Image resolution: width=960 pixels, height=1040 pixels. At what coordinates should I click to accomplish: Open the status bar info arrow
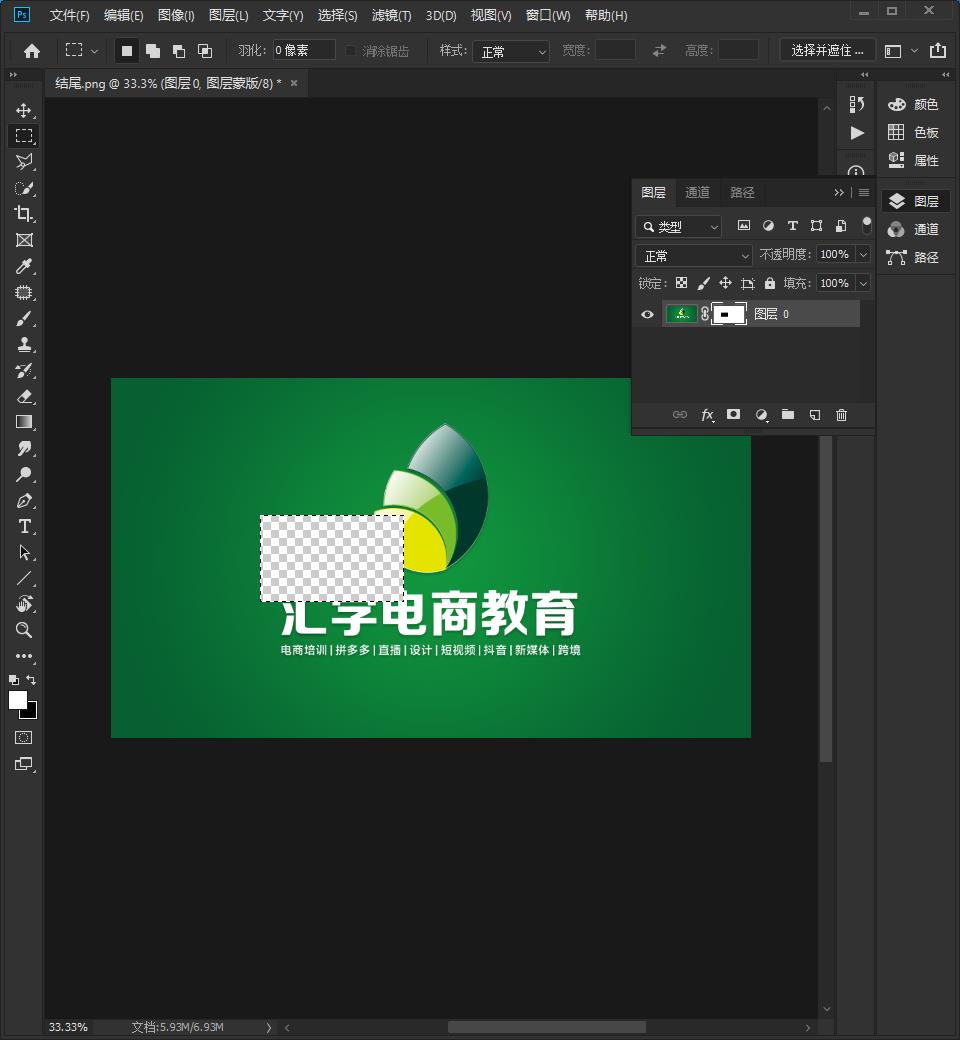(269, 1027)
